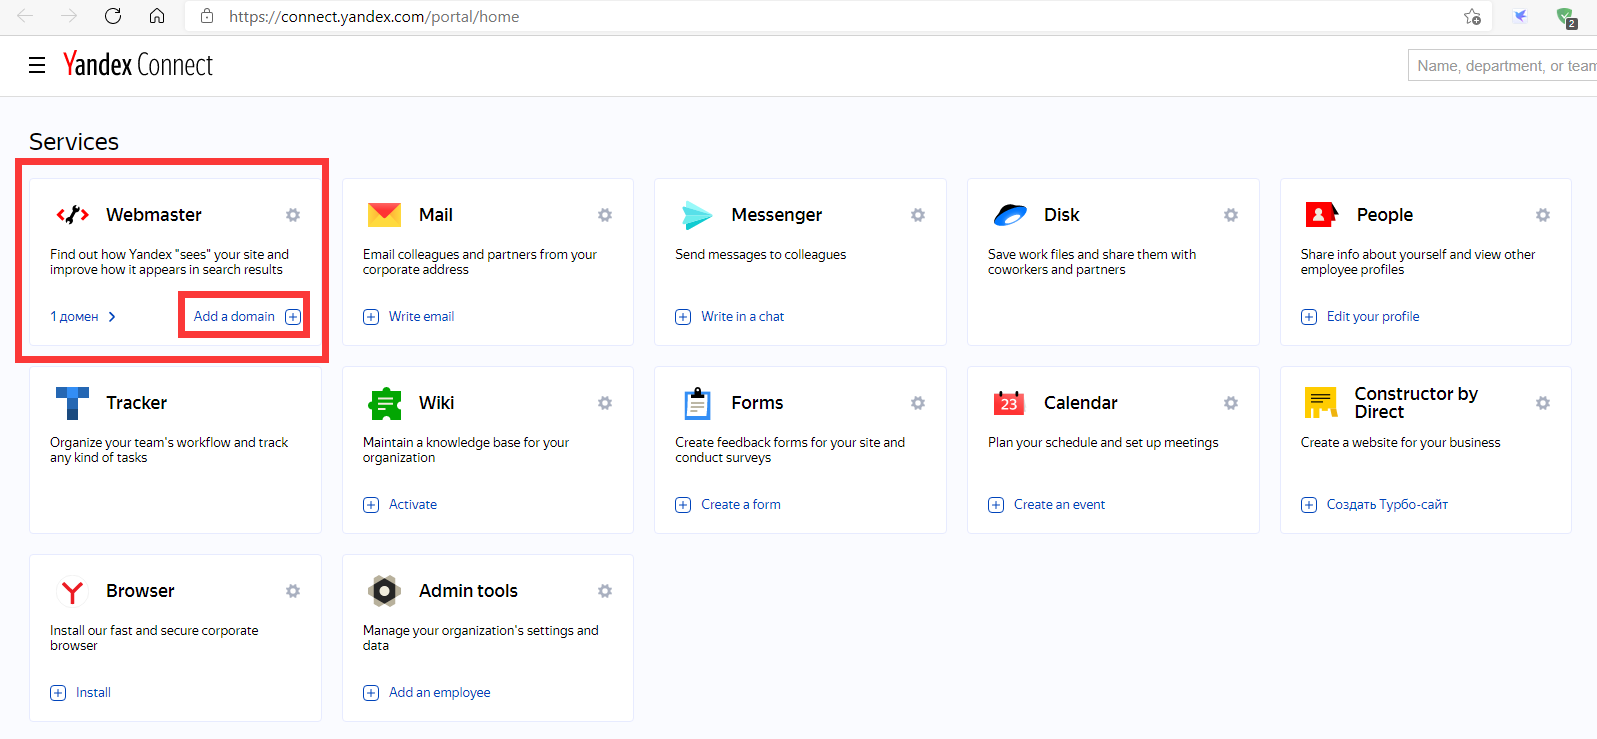The image size is (1597, 739).
Task: Open the Messenger paper plane icon
Action: pyautogui.click(x=697, y=215)
